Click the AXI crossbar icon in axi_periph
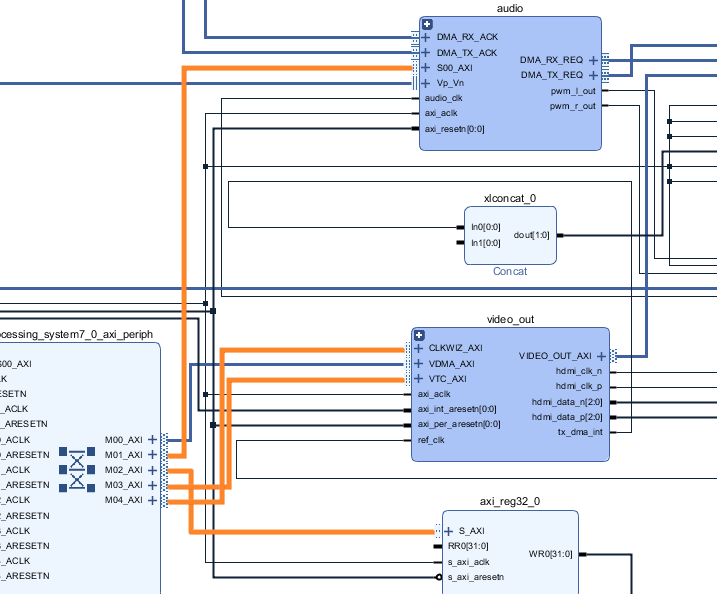 tap(76, 469)
